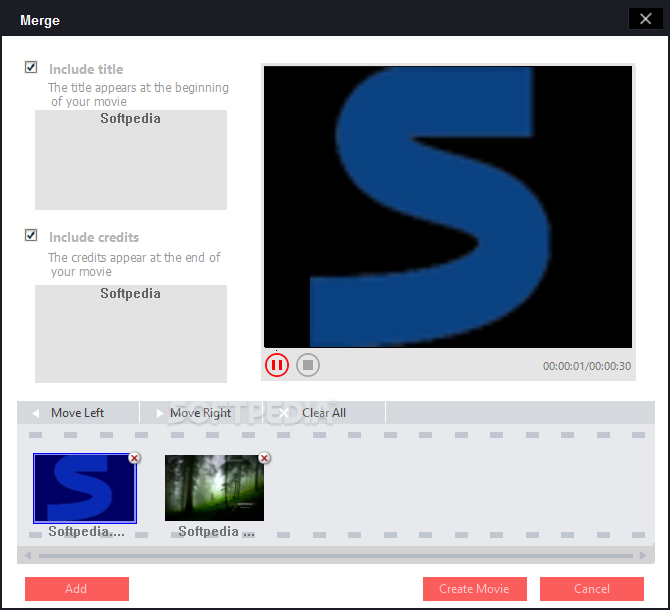Remove the forest clip from the timeline
This screenshot has width=670, height=610.
pos(264,458)
